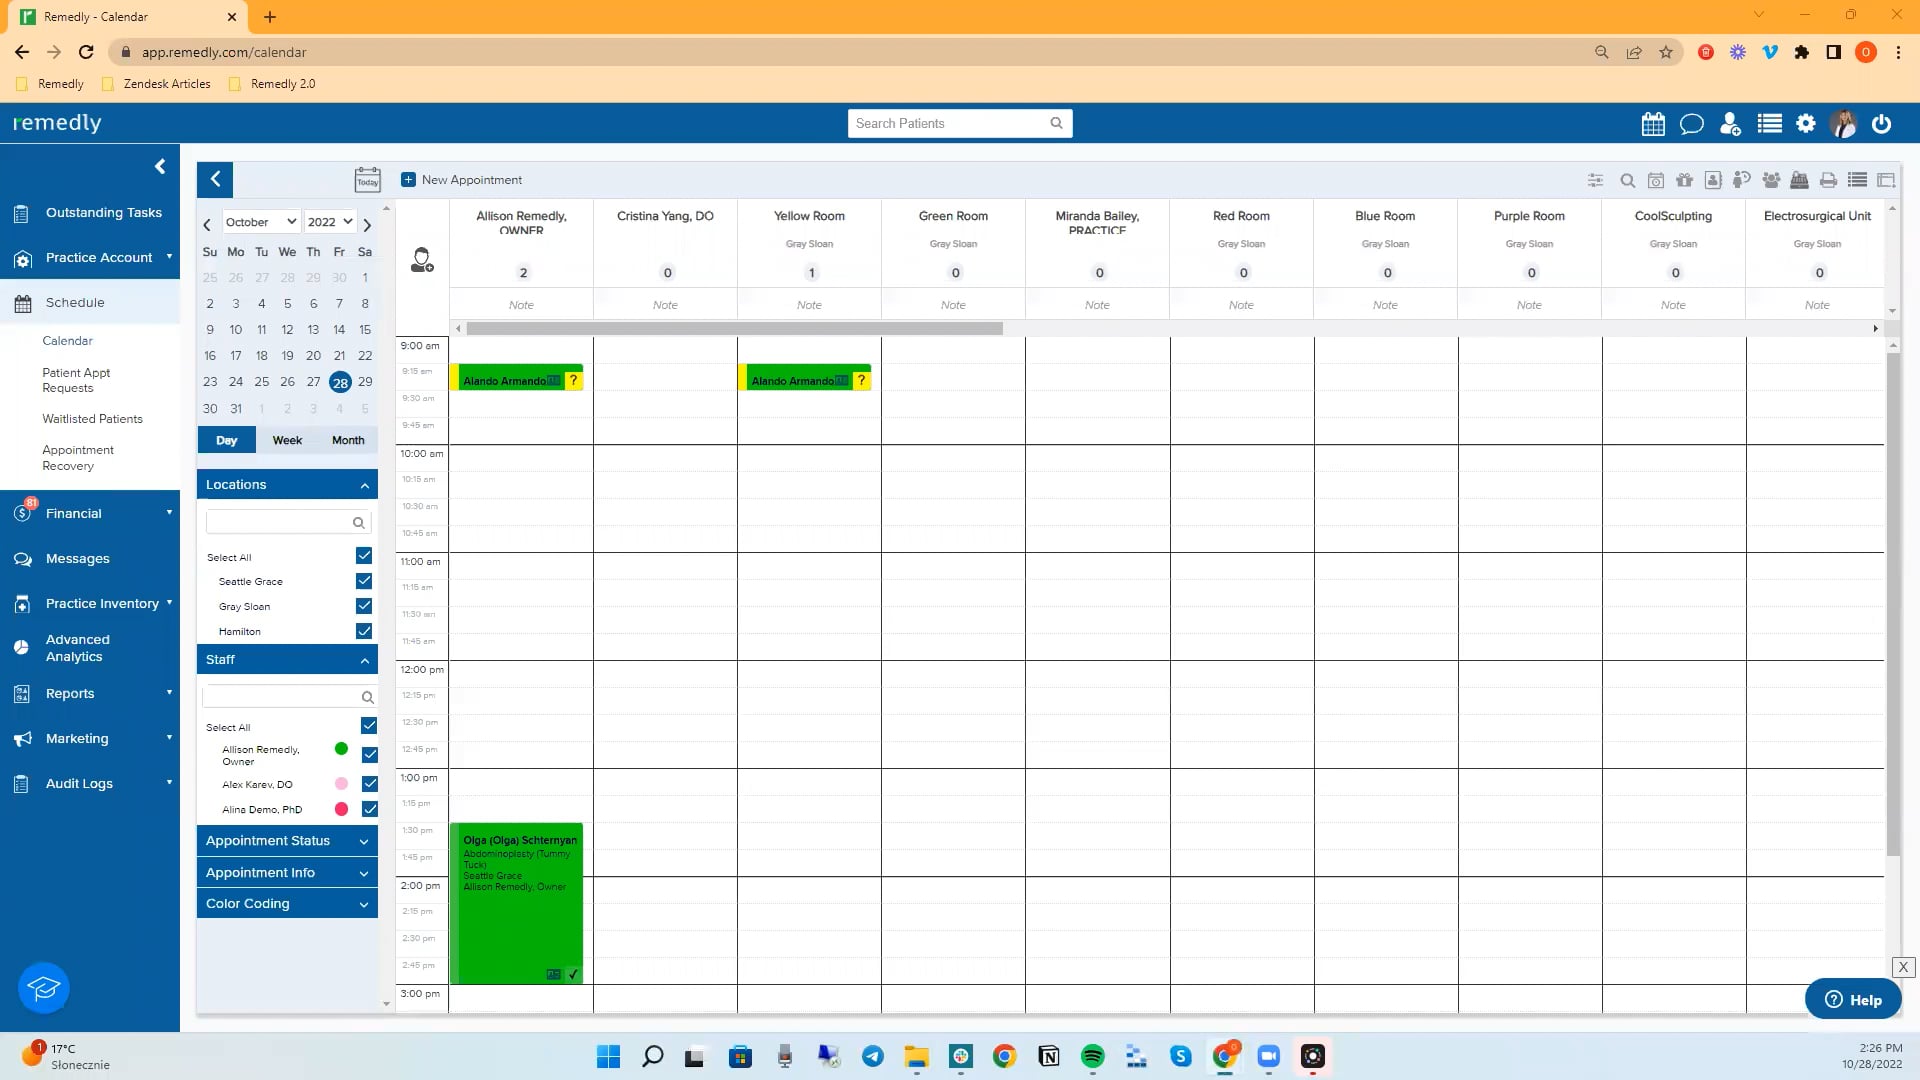Open Waitlisted Patients link

pos(92,419)
